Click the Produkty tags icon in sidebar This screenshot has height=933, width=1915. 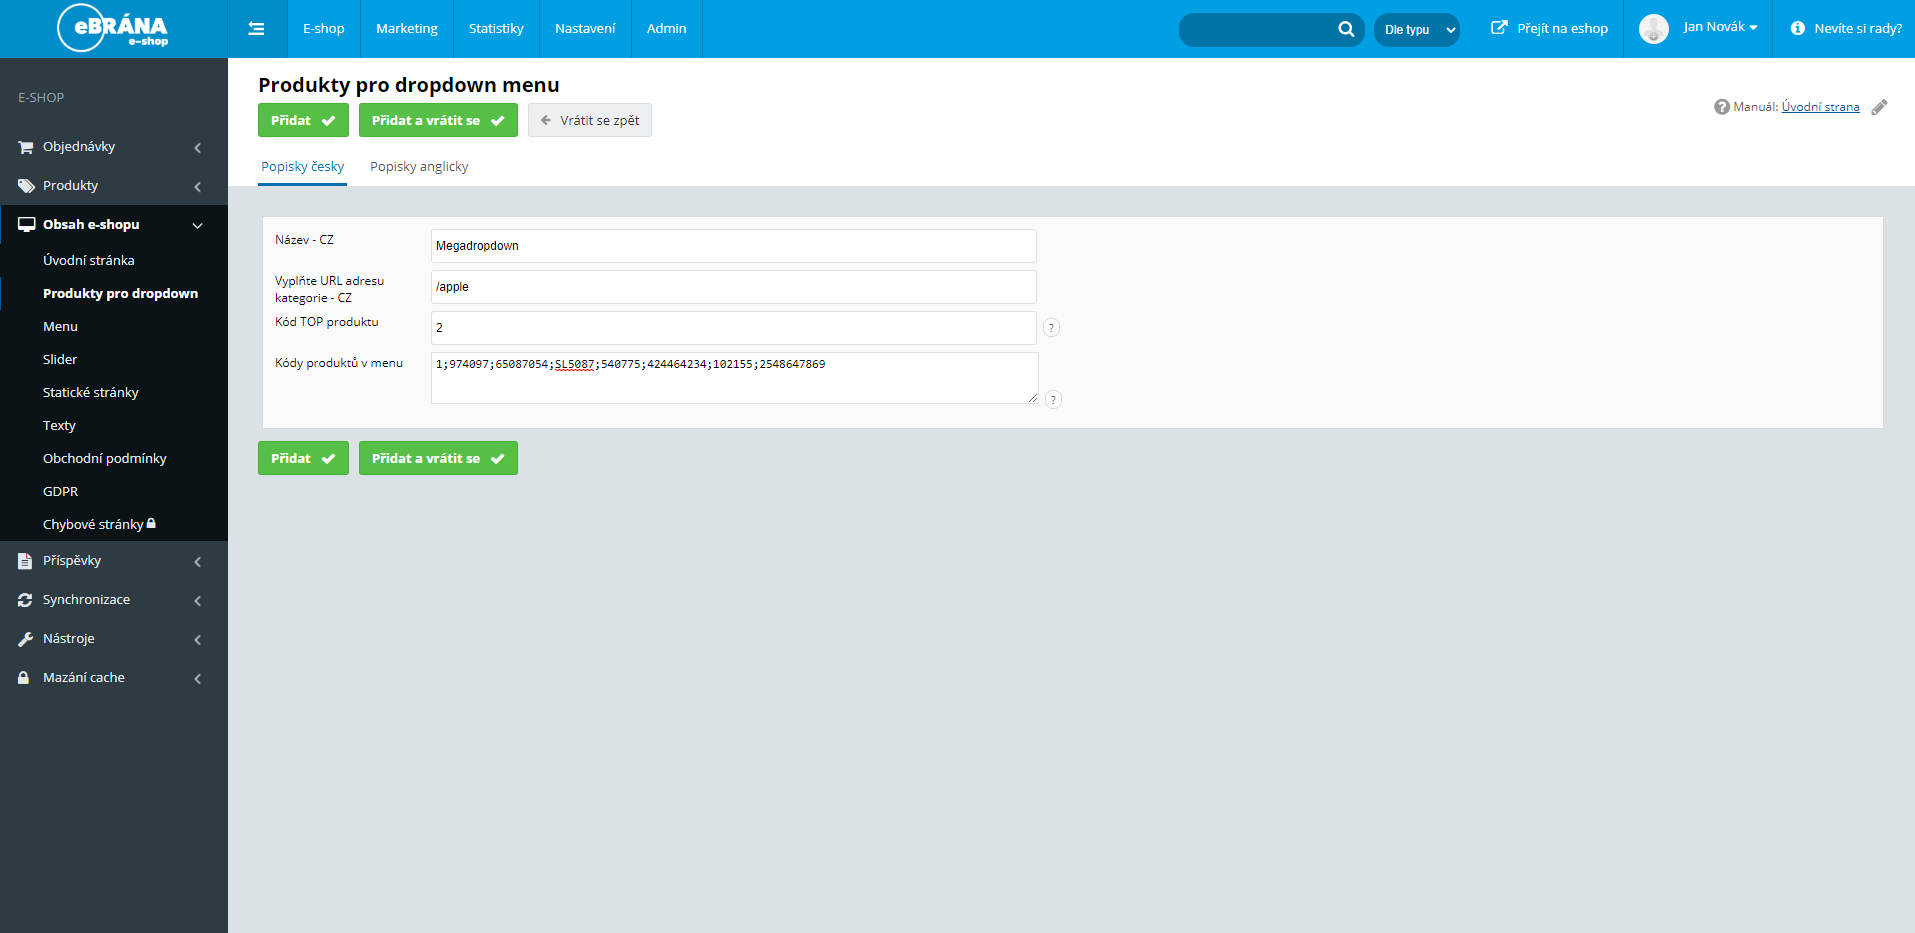26,186
